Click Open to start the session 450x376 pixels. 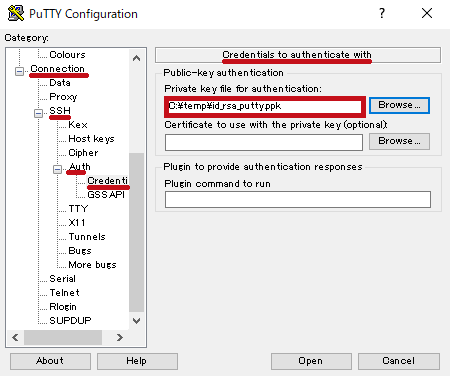click(311, 361)
